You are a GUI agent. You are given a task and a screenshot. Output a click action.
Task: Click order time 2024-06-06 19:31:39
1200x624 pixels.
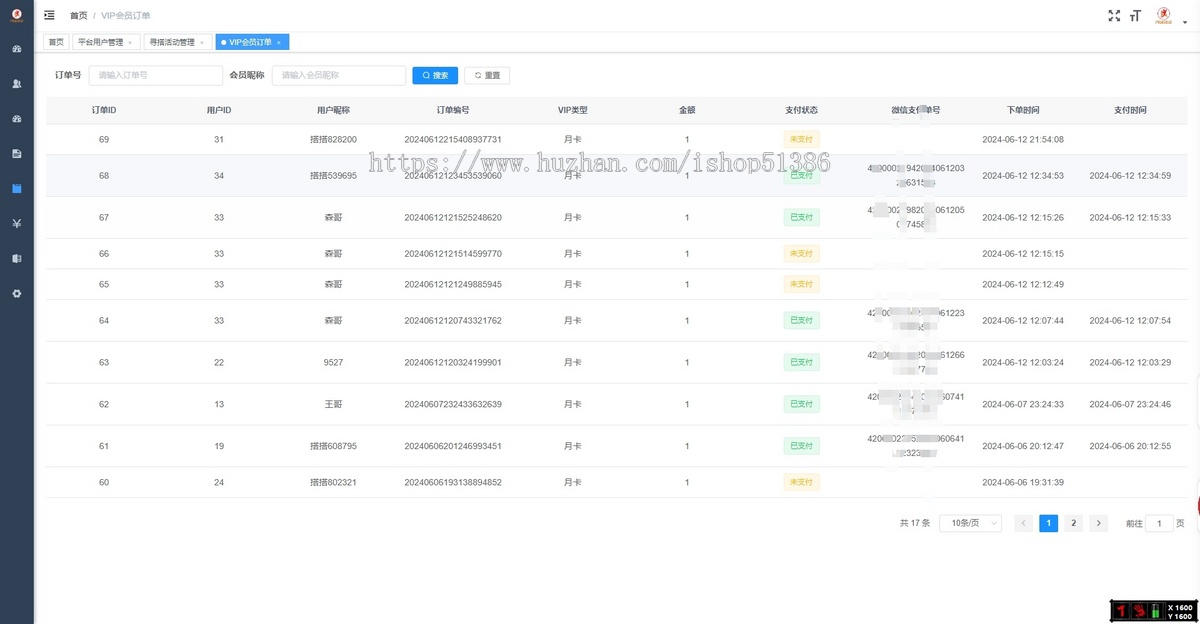[1023, 482]
